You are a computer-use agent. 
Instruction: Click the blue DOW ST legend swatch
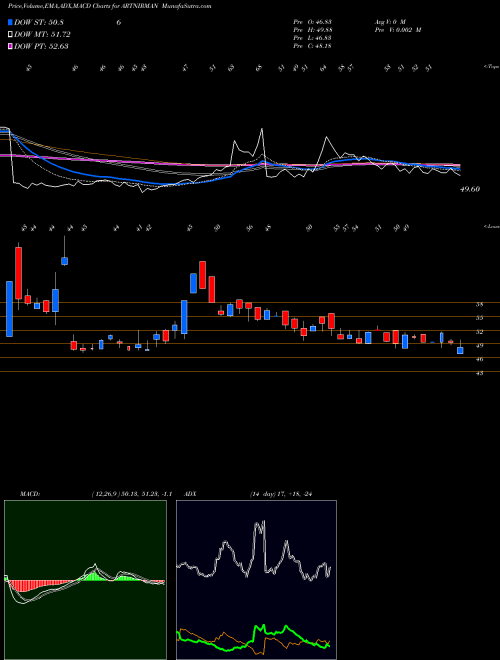pyautogui.click(x=10, y=22)
